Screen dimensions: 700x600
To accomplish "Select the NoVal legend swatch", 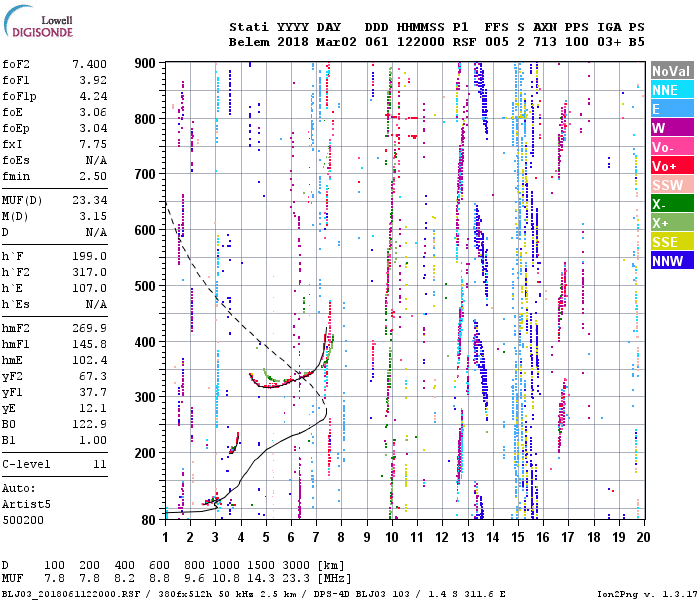I will (672, 71).
